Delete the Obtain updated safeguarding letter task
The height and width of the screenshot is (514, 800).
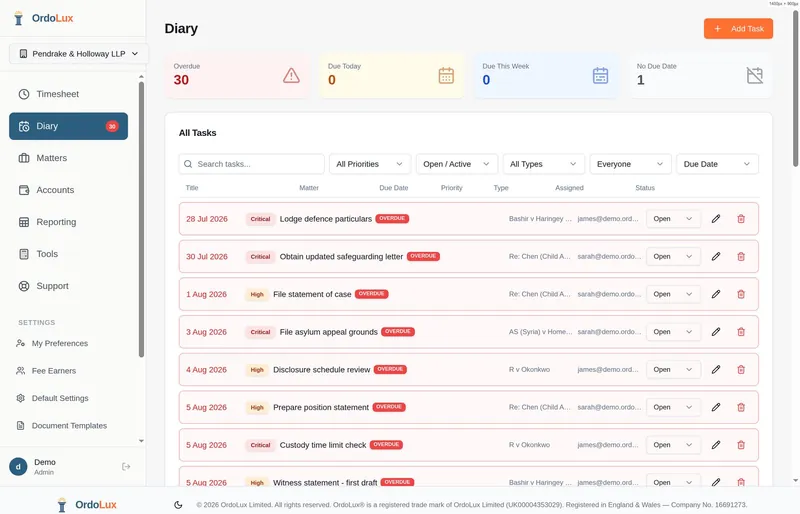pos(741,256)
